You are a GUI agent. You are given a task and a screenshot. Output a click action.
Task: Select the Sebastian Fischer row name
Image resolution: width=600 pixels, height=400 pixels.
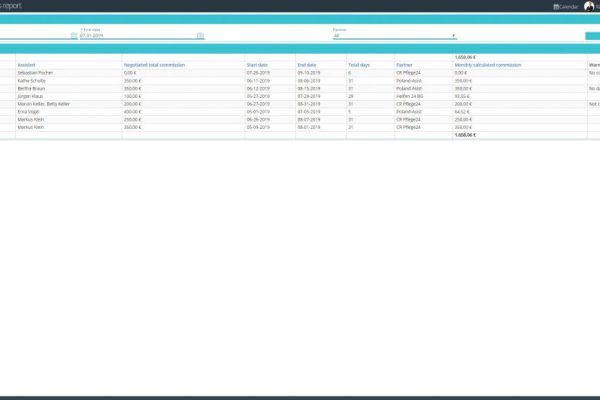35,73
